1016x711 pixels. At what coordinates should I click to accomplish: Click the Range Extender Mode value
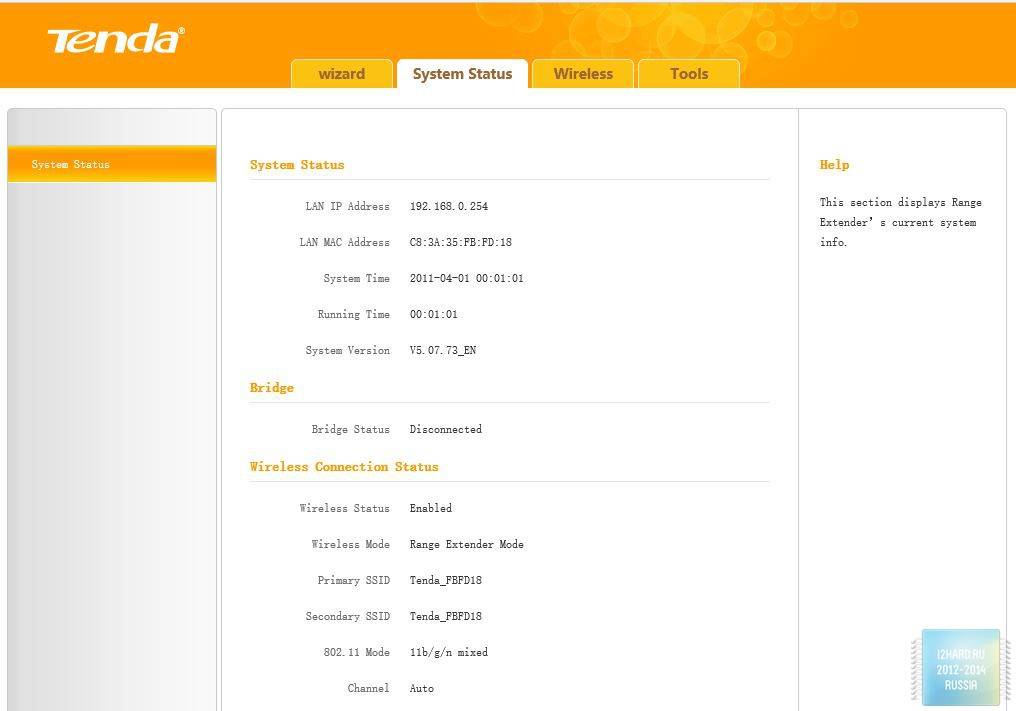click(467, 545)
